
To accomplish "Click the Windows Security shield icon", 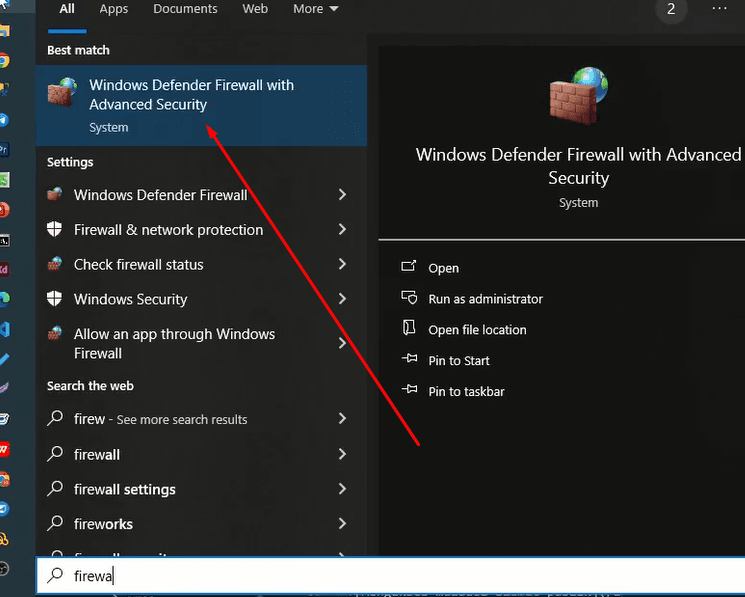I will [x=55, y=299].
